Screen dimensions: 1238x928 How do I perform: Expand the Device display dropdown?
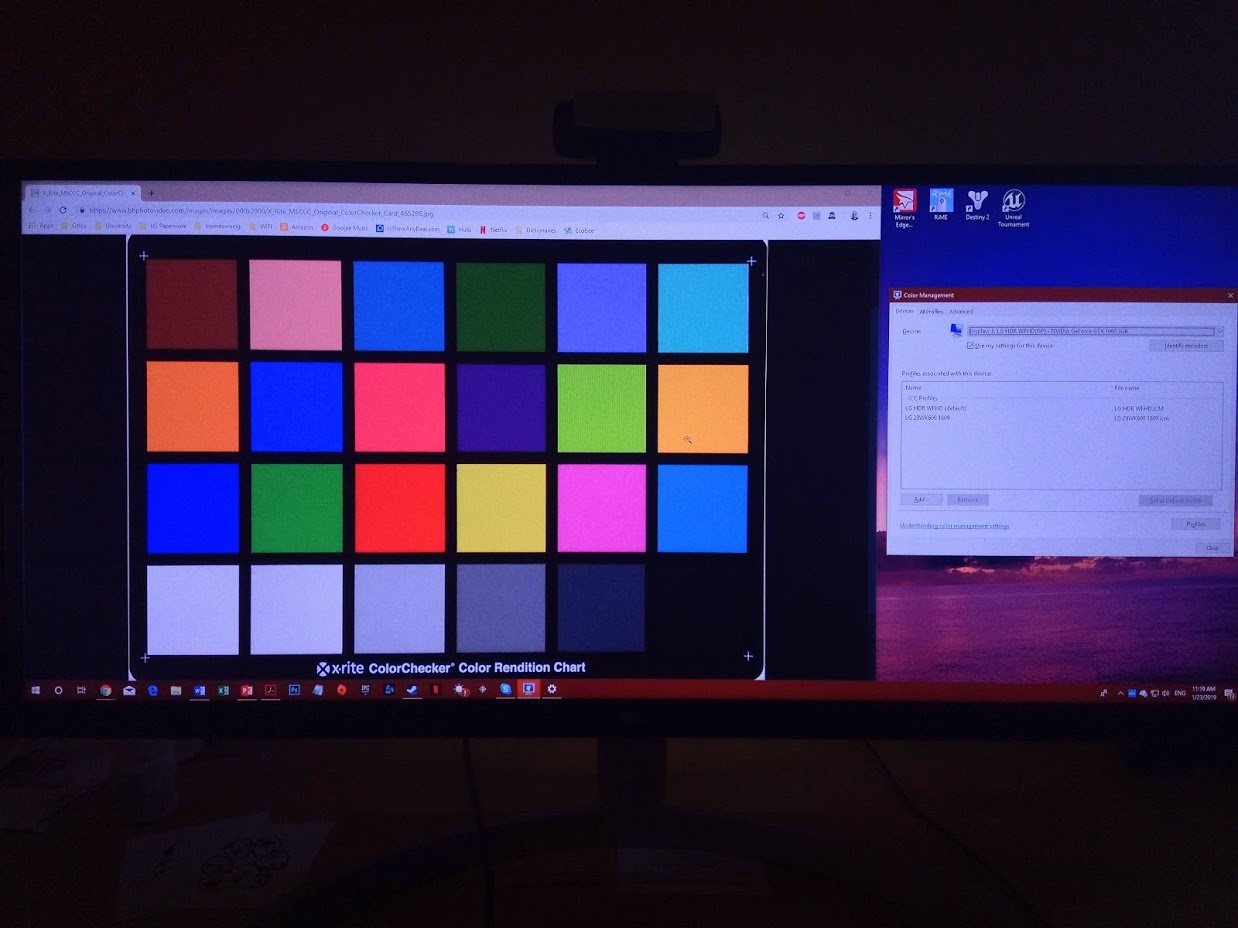tap(1219, 331)
